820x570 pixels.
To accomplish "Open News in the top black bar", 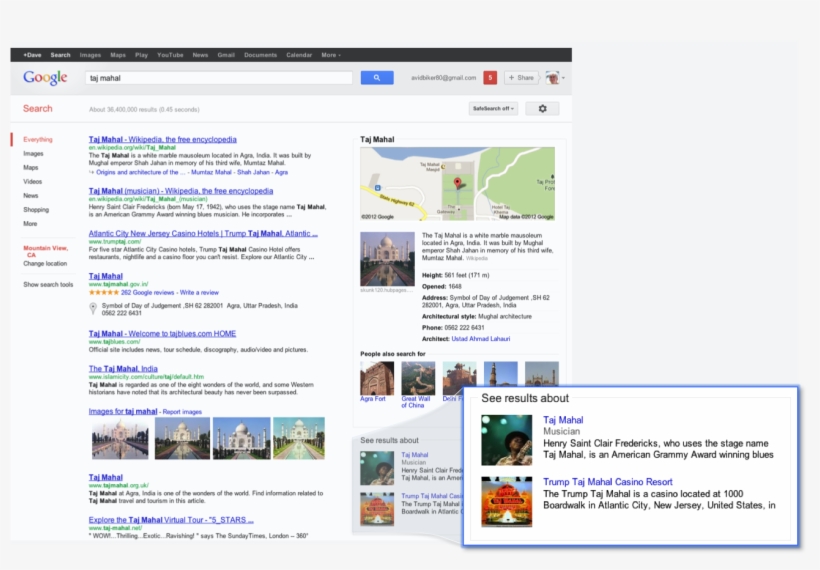I will [200, 55].
